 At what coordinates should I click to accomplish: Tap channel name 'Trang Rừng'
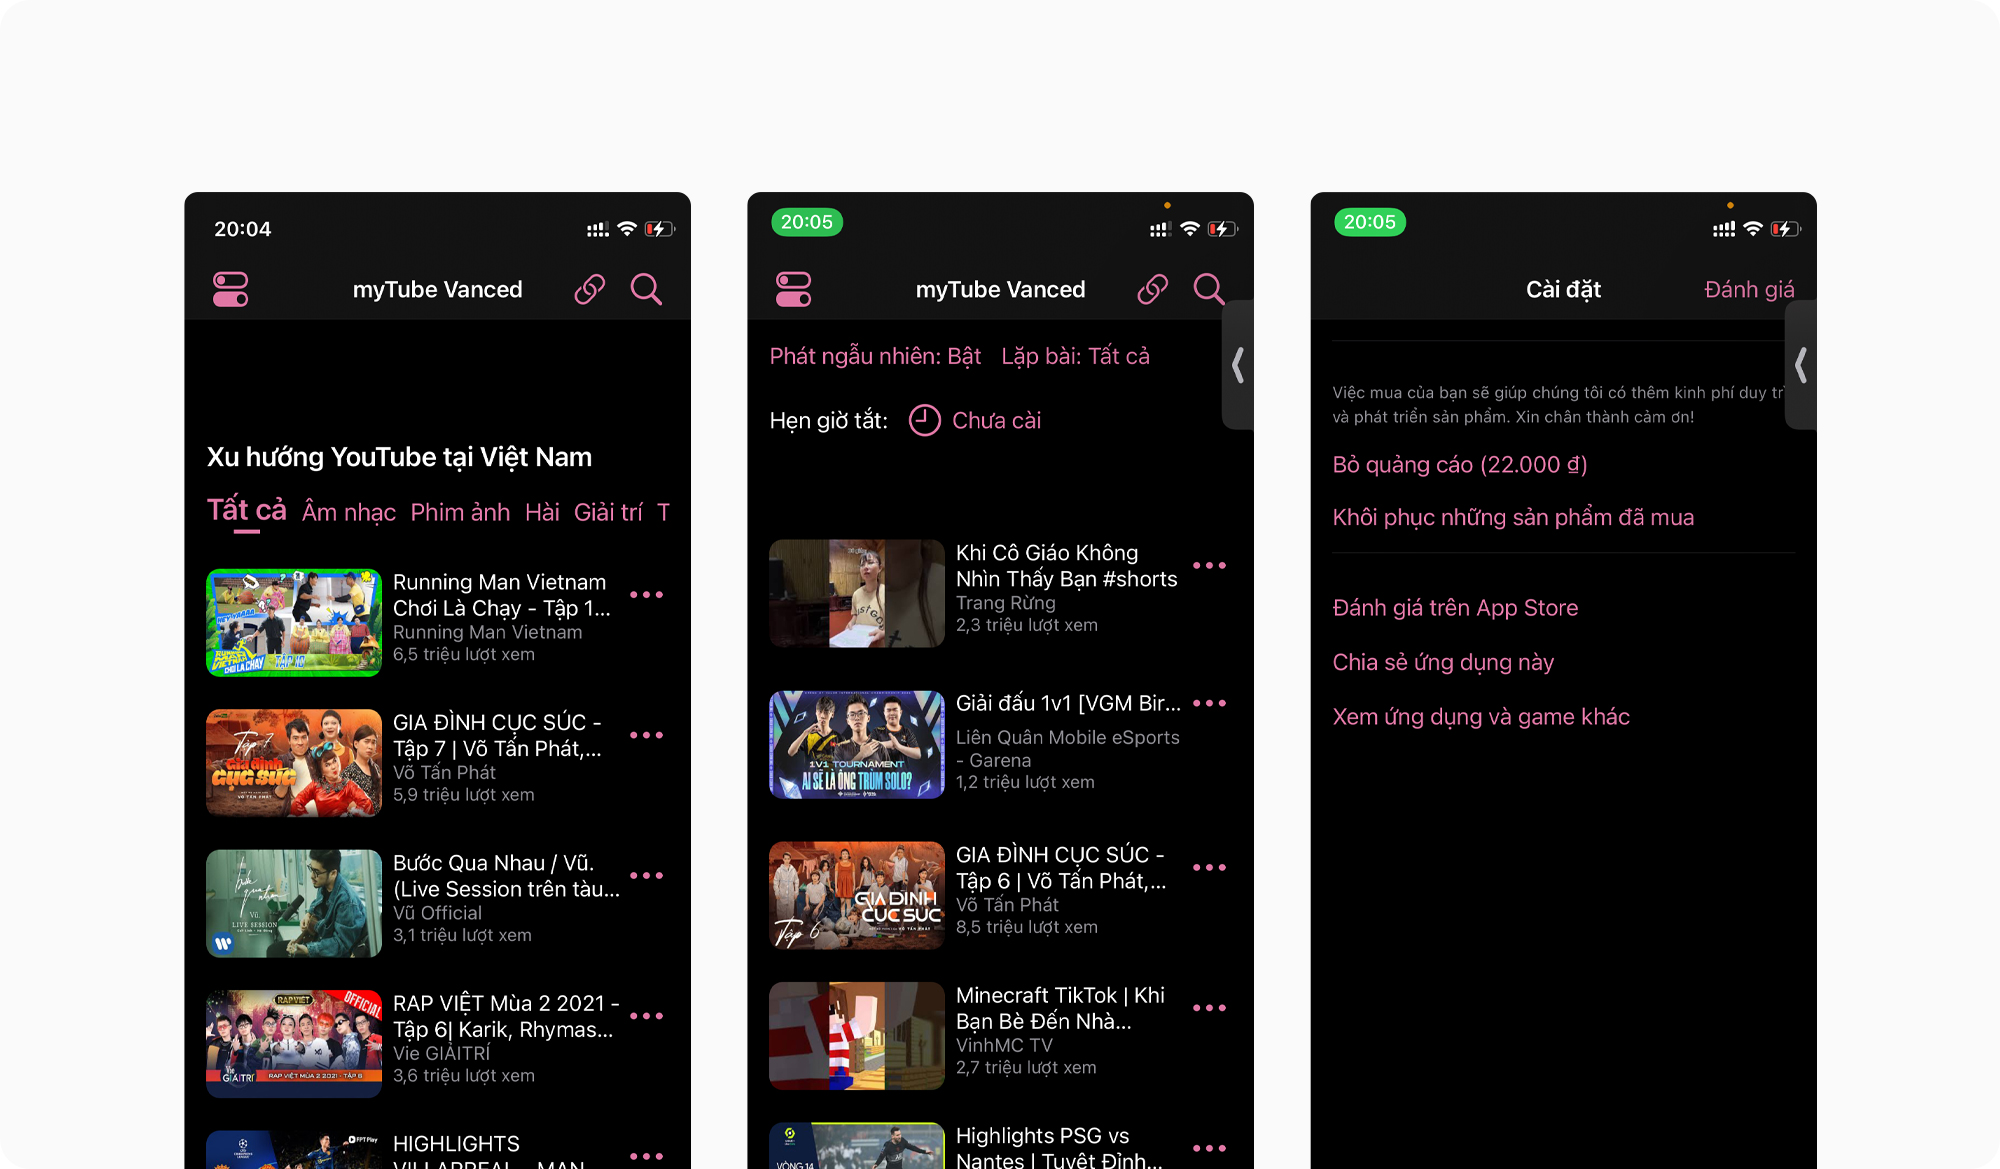[1006, 603]
